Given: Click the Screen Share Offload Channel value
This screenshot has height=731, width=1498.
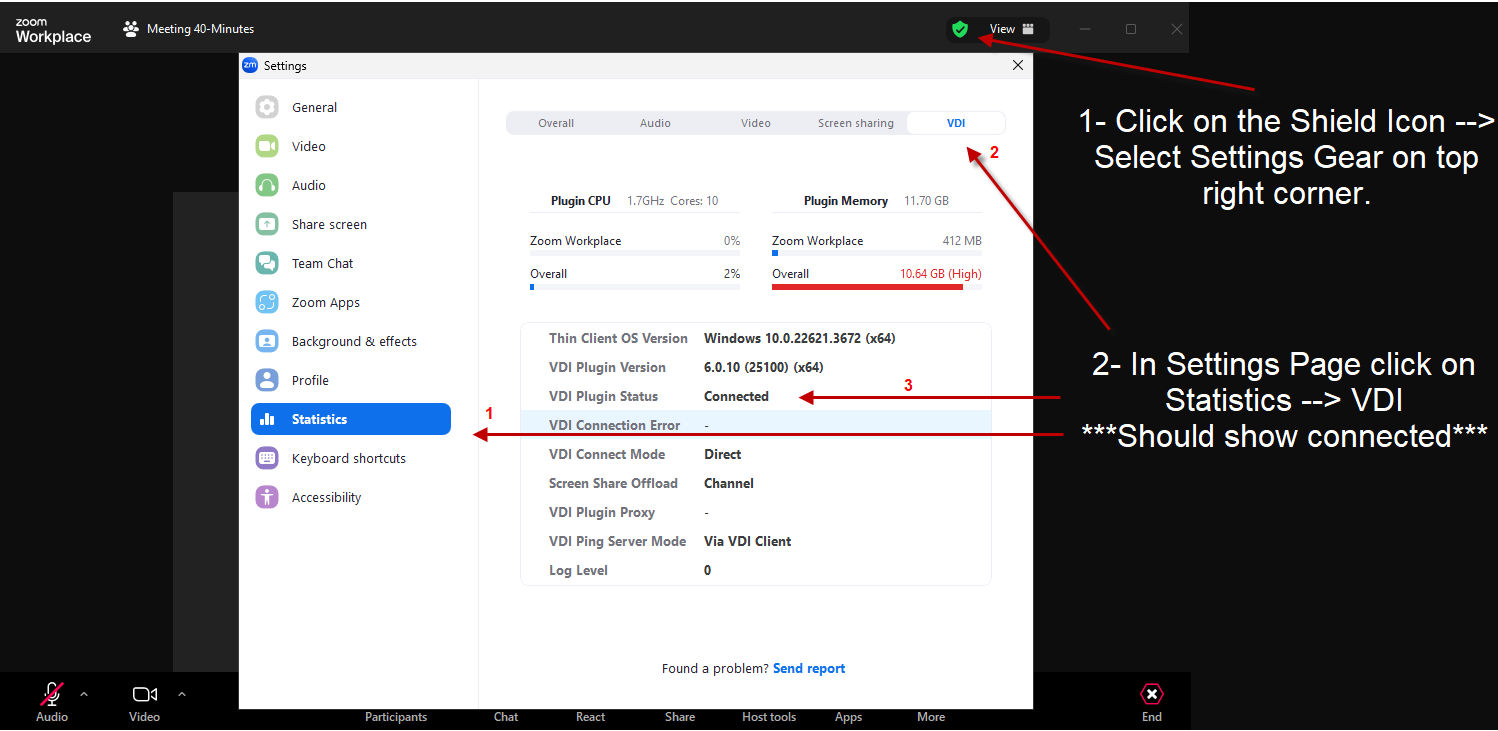Looking at the screenshot, I should click(x=729, y=483).
